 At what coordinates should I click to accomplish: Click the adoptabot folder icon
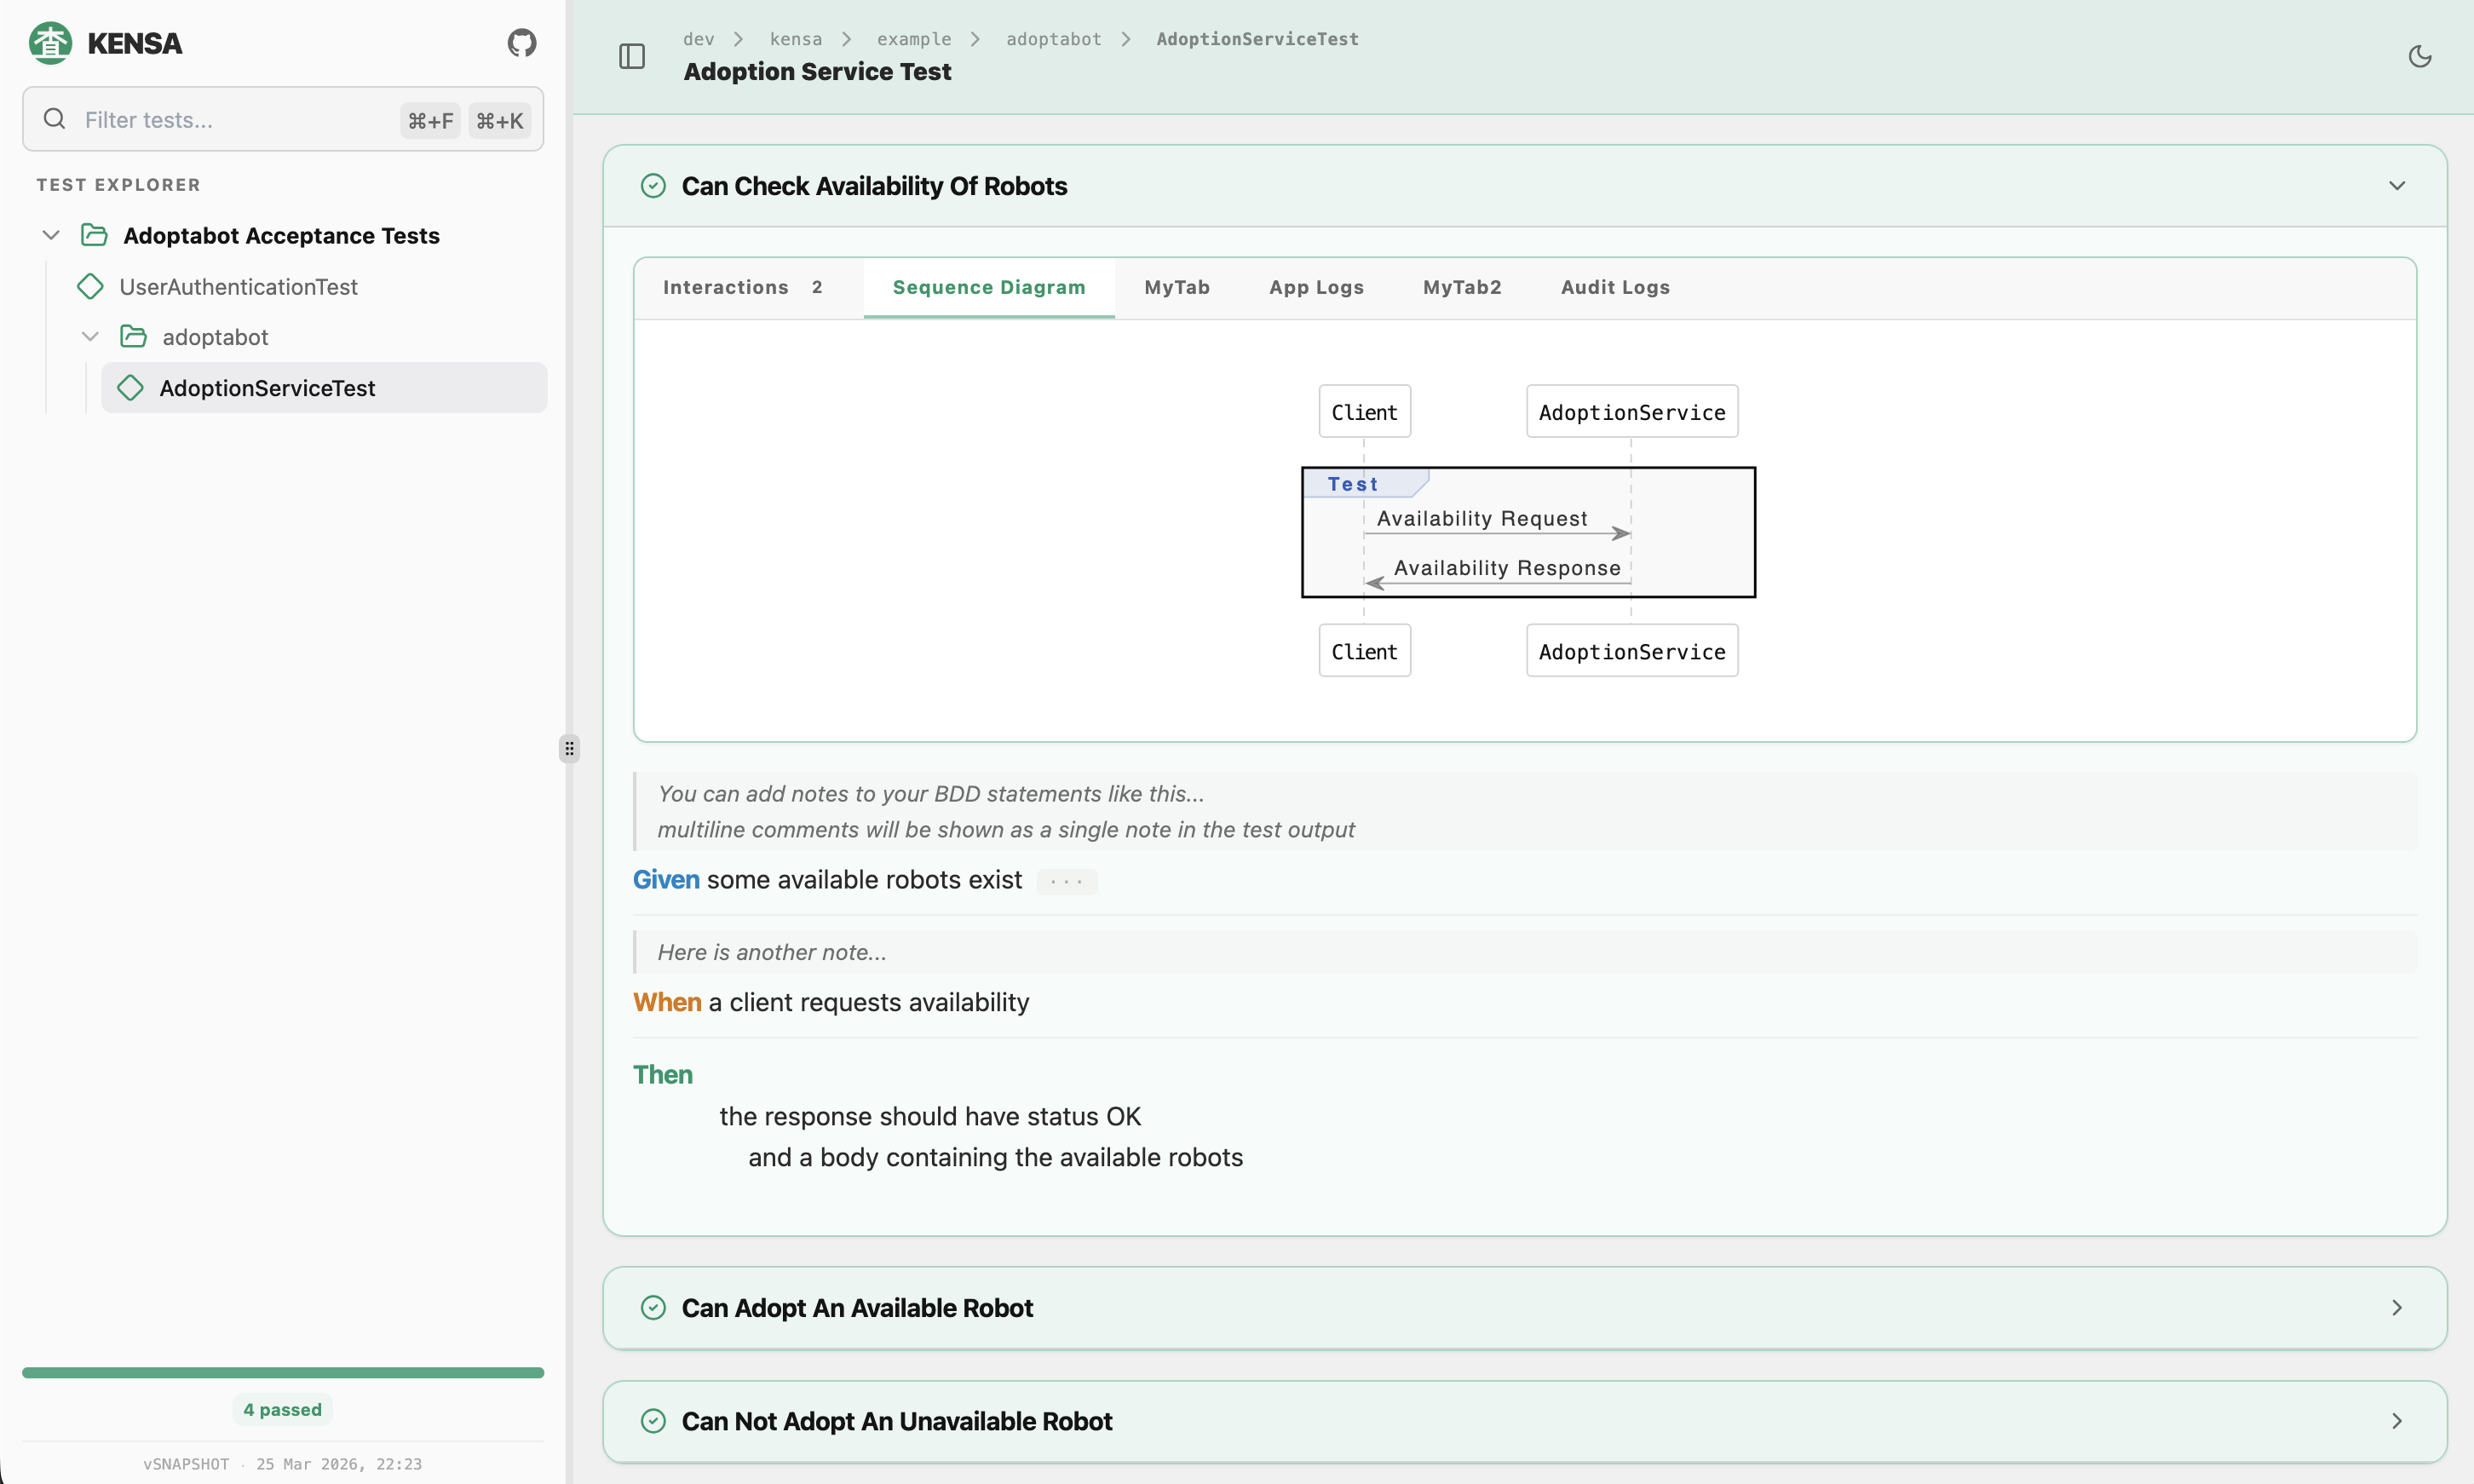(x=133, y=336)
